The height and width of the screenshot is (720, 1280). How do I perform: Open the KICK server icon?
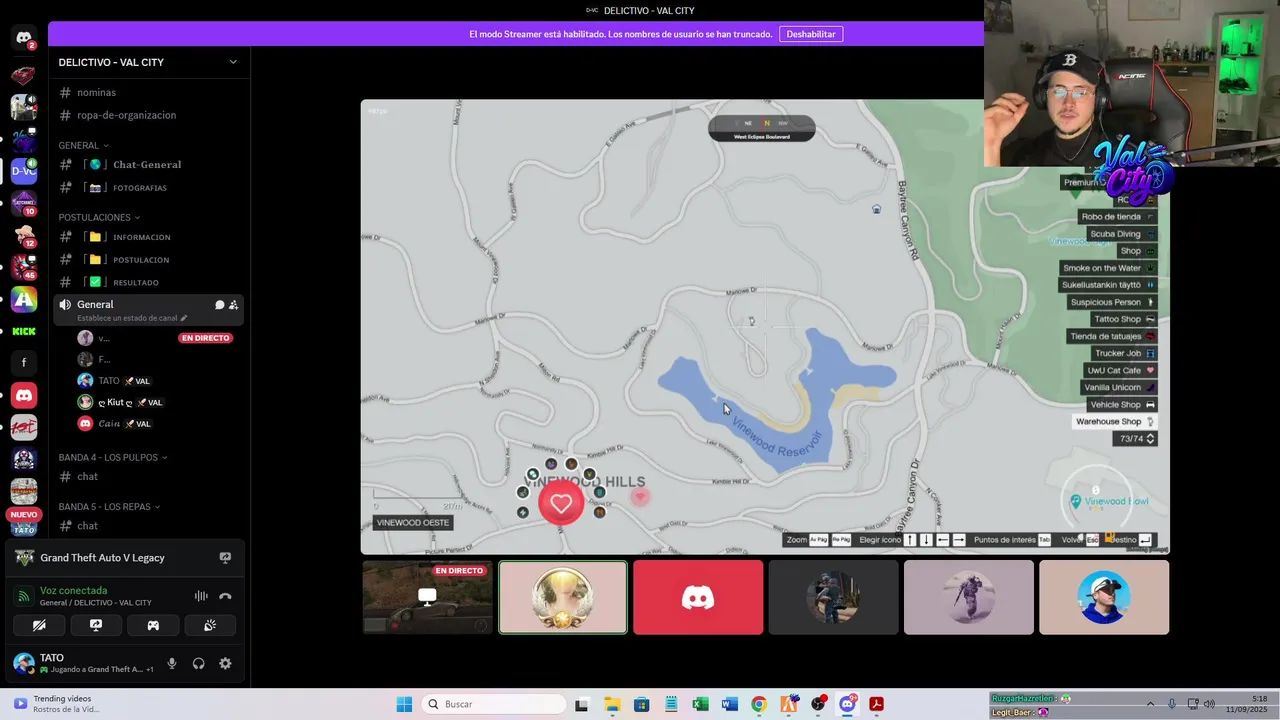(24, 331)
